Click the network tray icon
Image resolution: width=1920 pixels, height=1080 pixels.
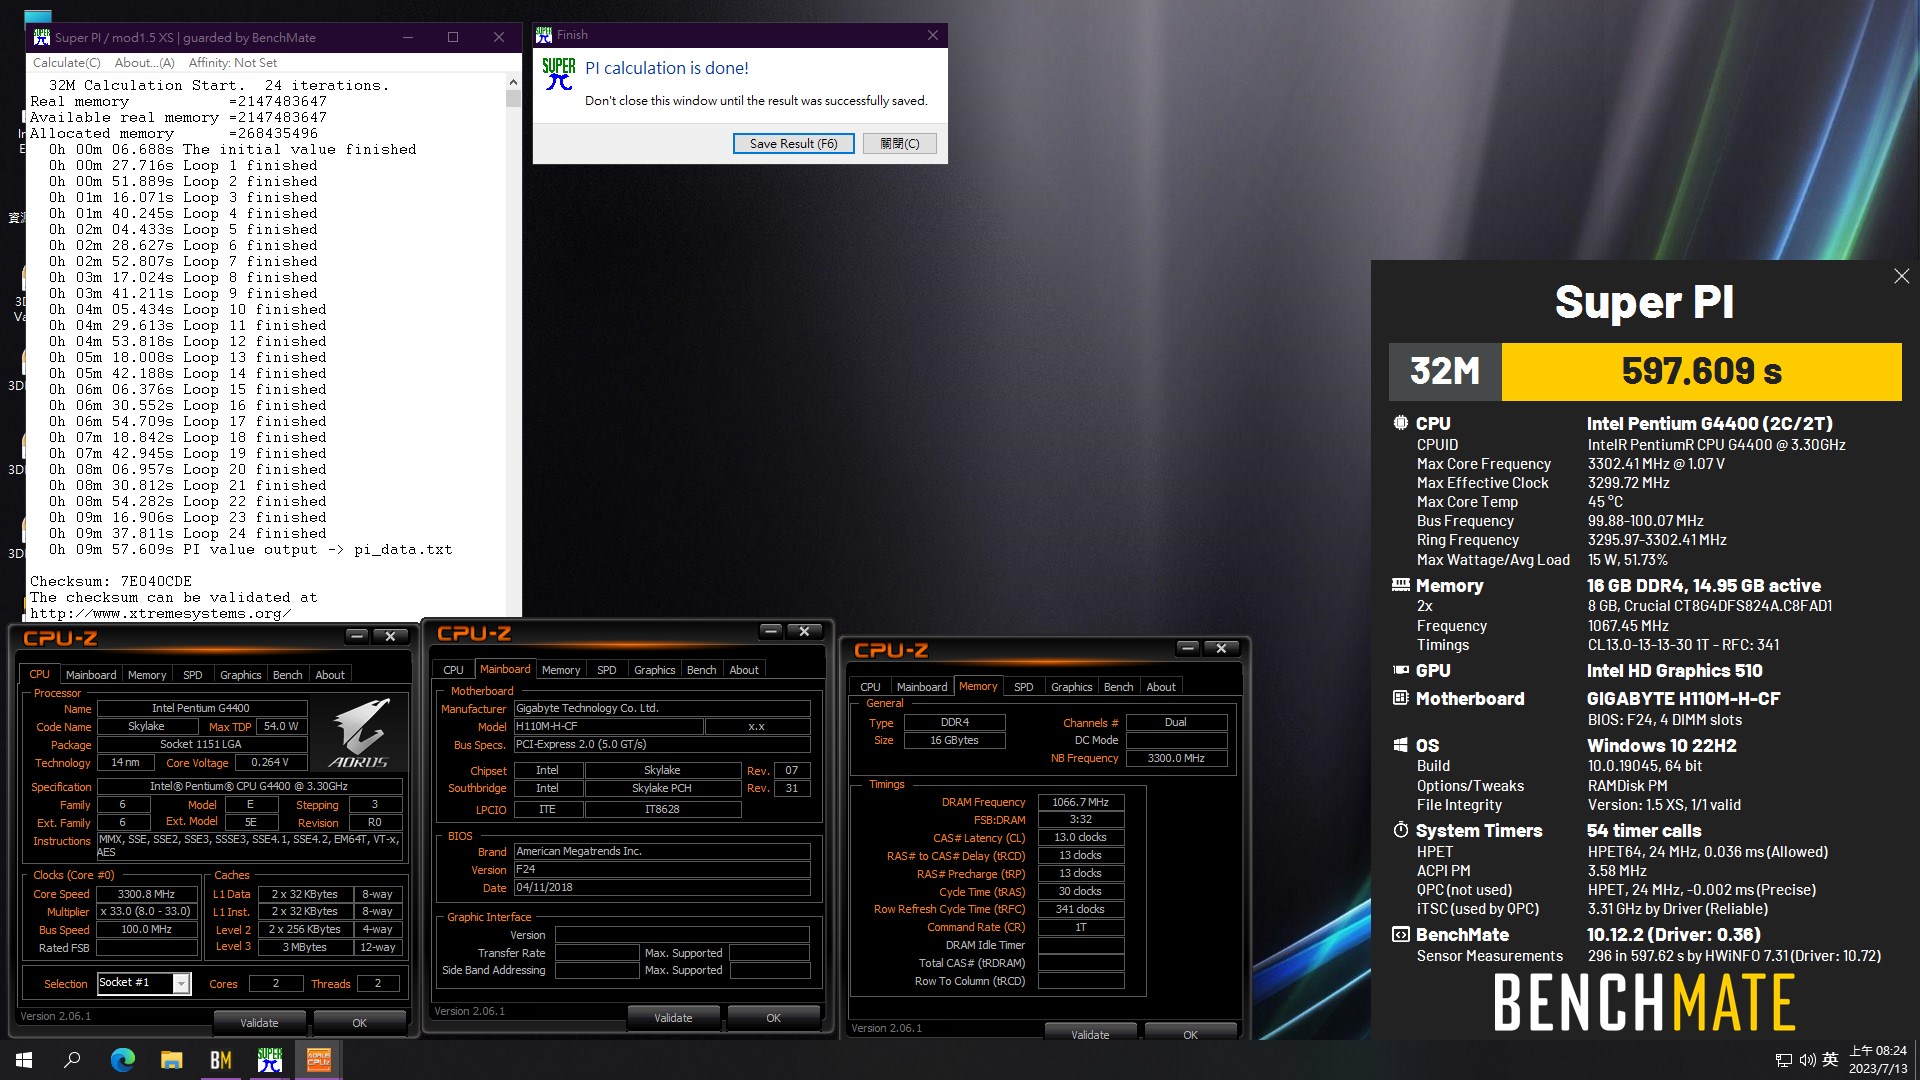[1783, 1060]
